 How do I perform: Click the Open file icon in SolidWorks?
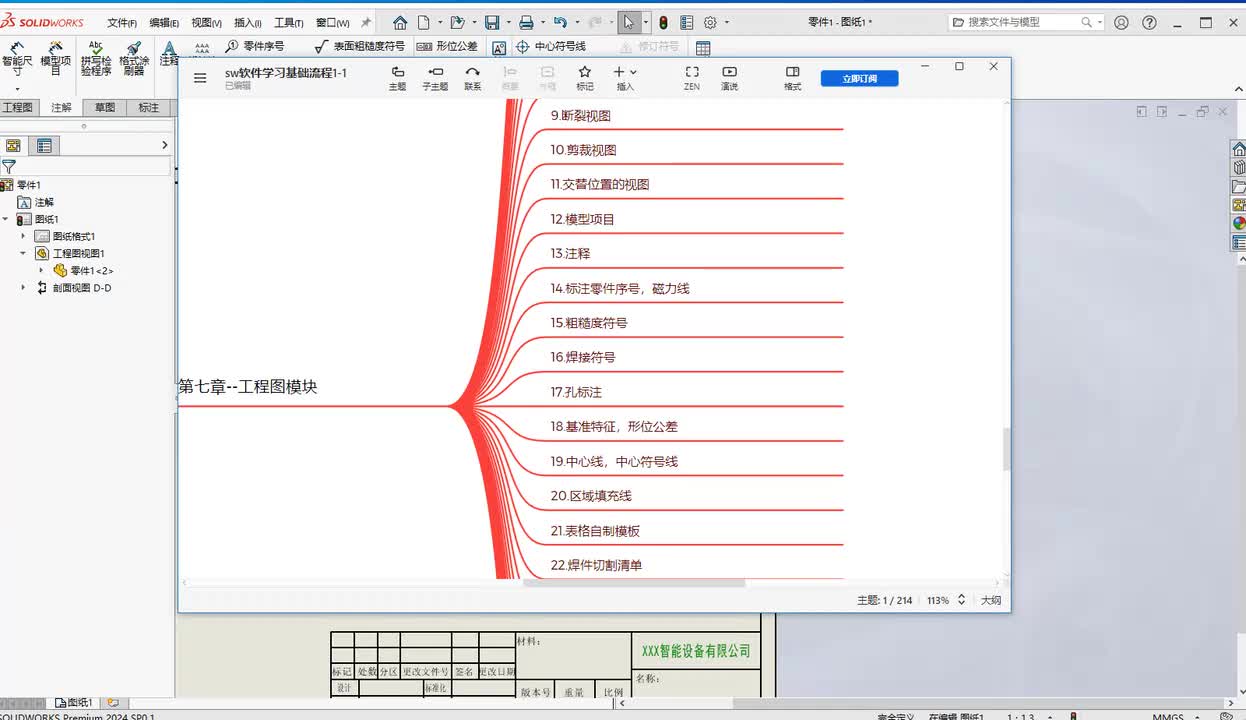[x=457, y=22]
